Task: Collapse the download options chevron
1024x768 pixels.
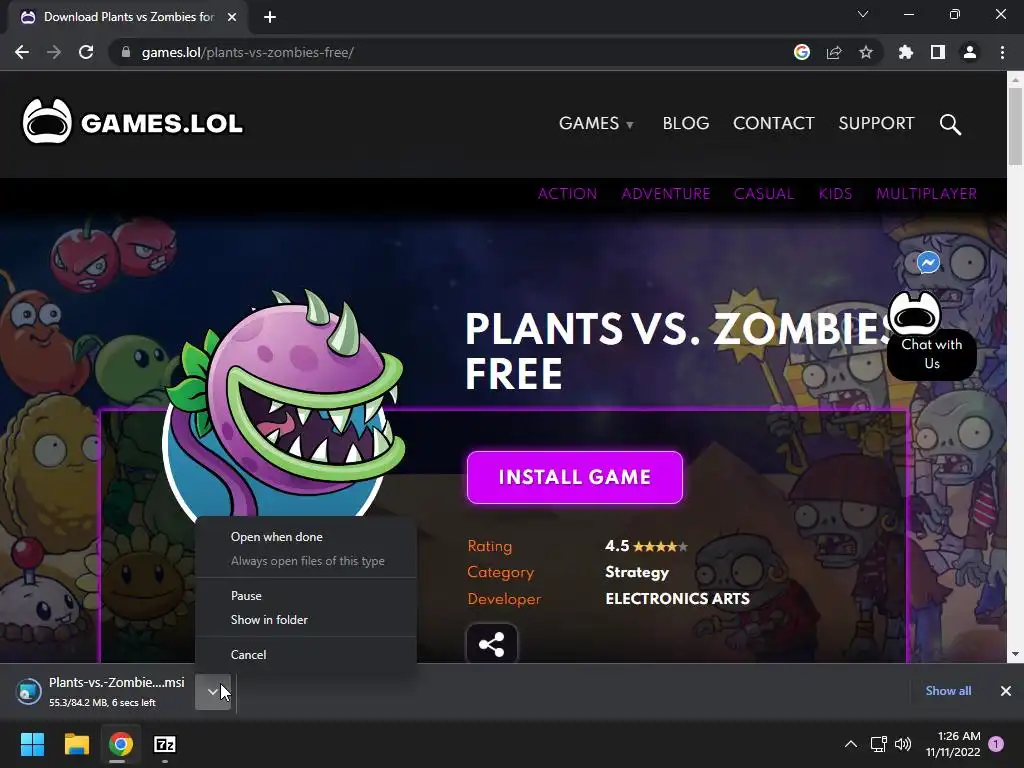Action: click(213, 692)
